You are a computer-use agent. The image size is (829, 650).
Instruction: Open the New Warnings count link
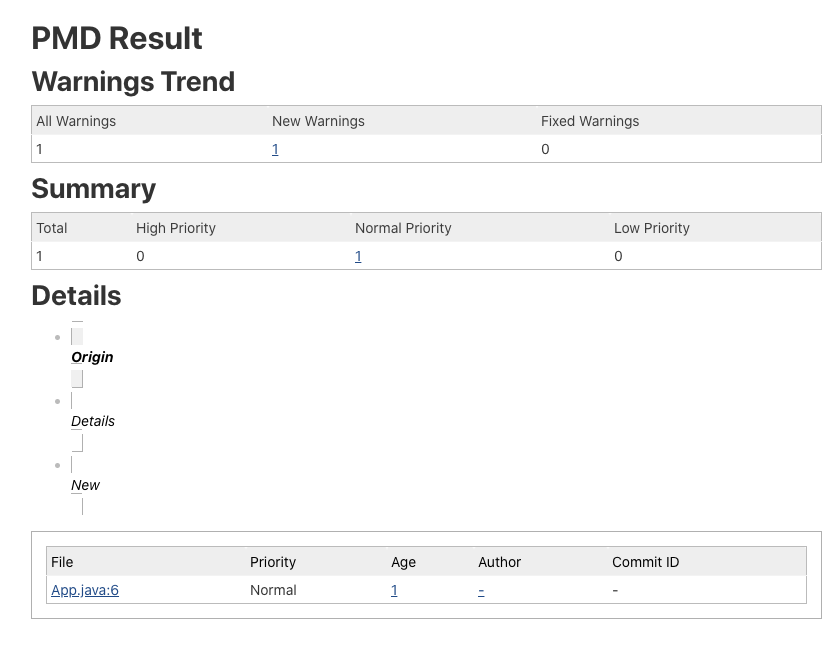pos(275,149)
